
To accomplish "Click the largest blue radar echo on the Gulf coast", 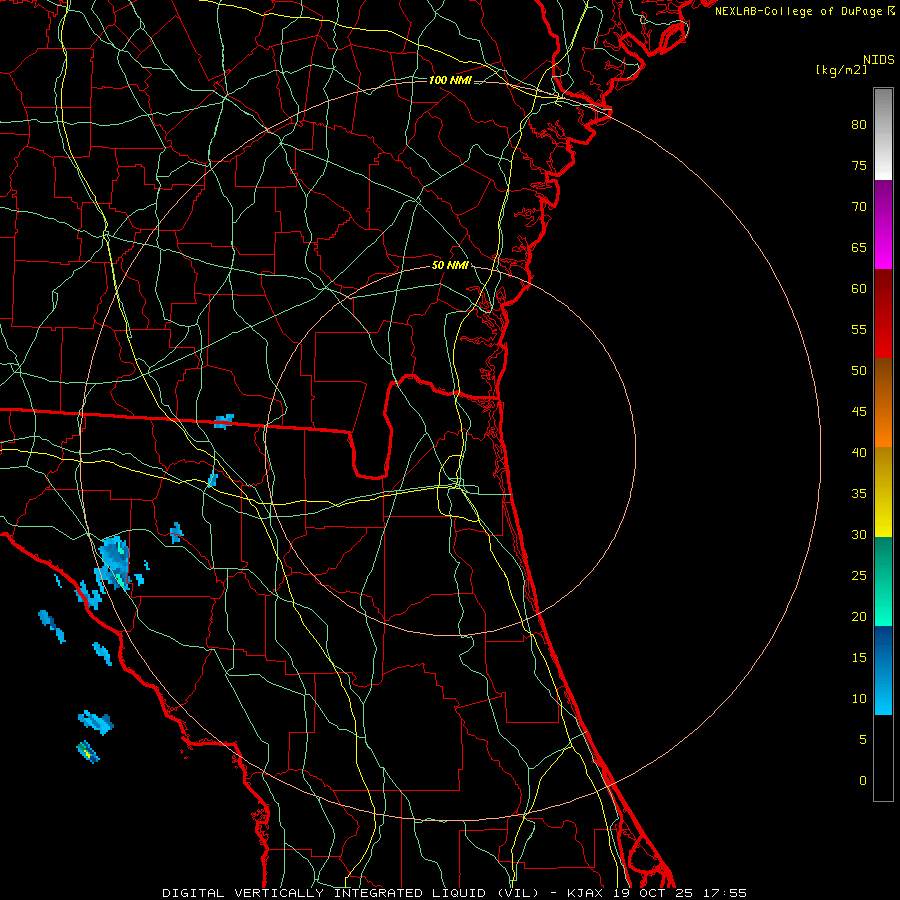I will coord(114,562).
